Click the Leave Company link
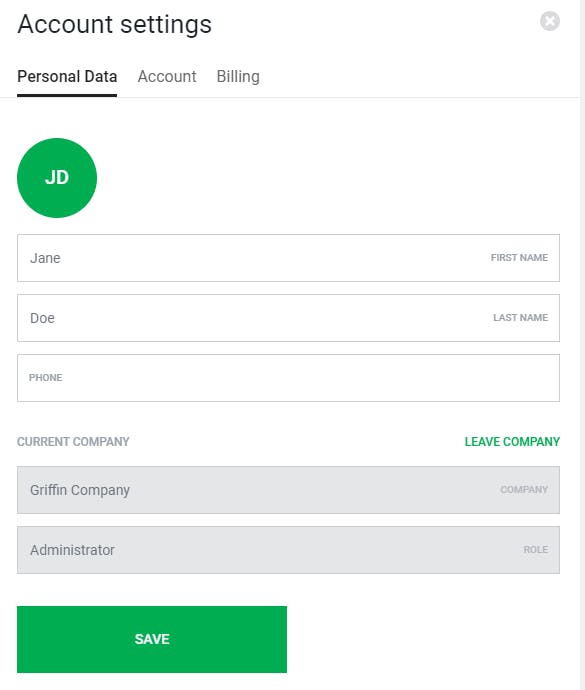The width and height of the screenshot is (585, 690). coord(512,441)
